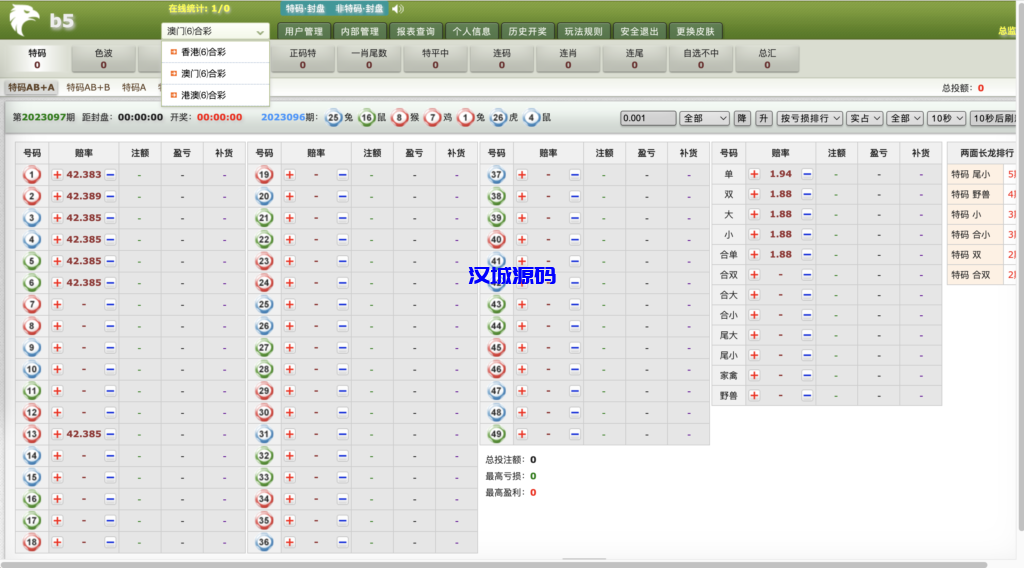This screenshot has width=1024, height=568.
Task: Click the 降 button
Action: coord(742,118)
